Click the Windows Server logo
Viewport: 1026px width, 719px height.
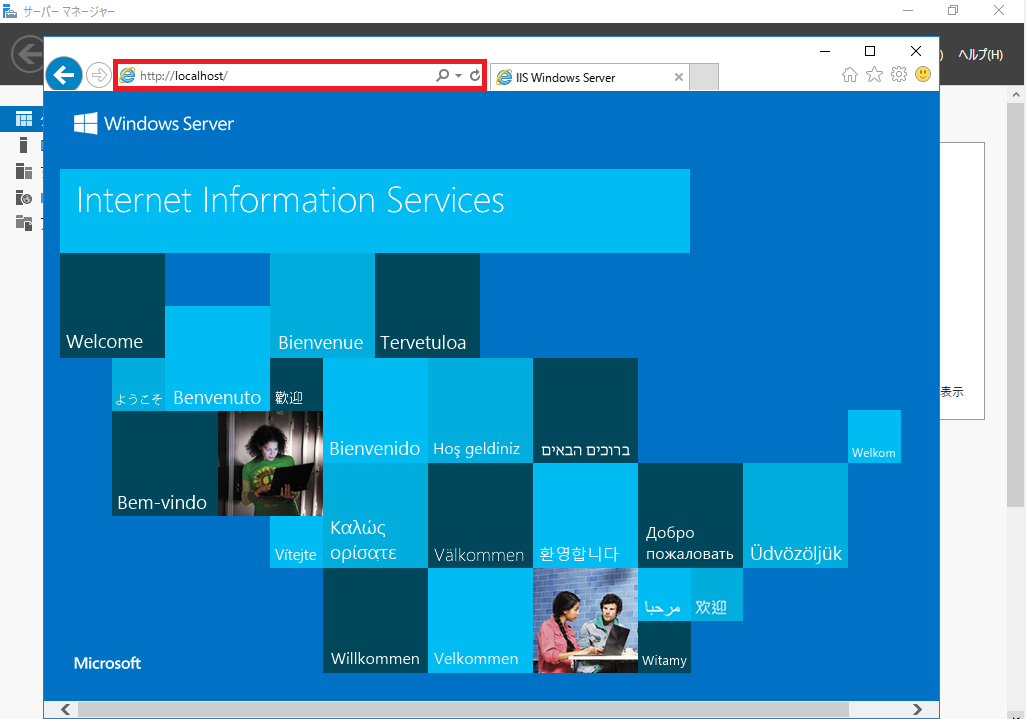click(x=154, y=123)
